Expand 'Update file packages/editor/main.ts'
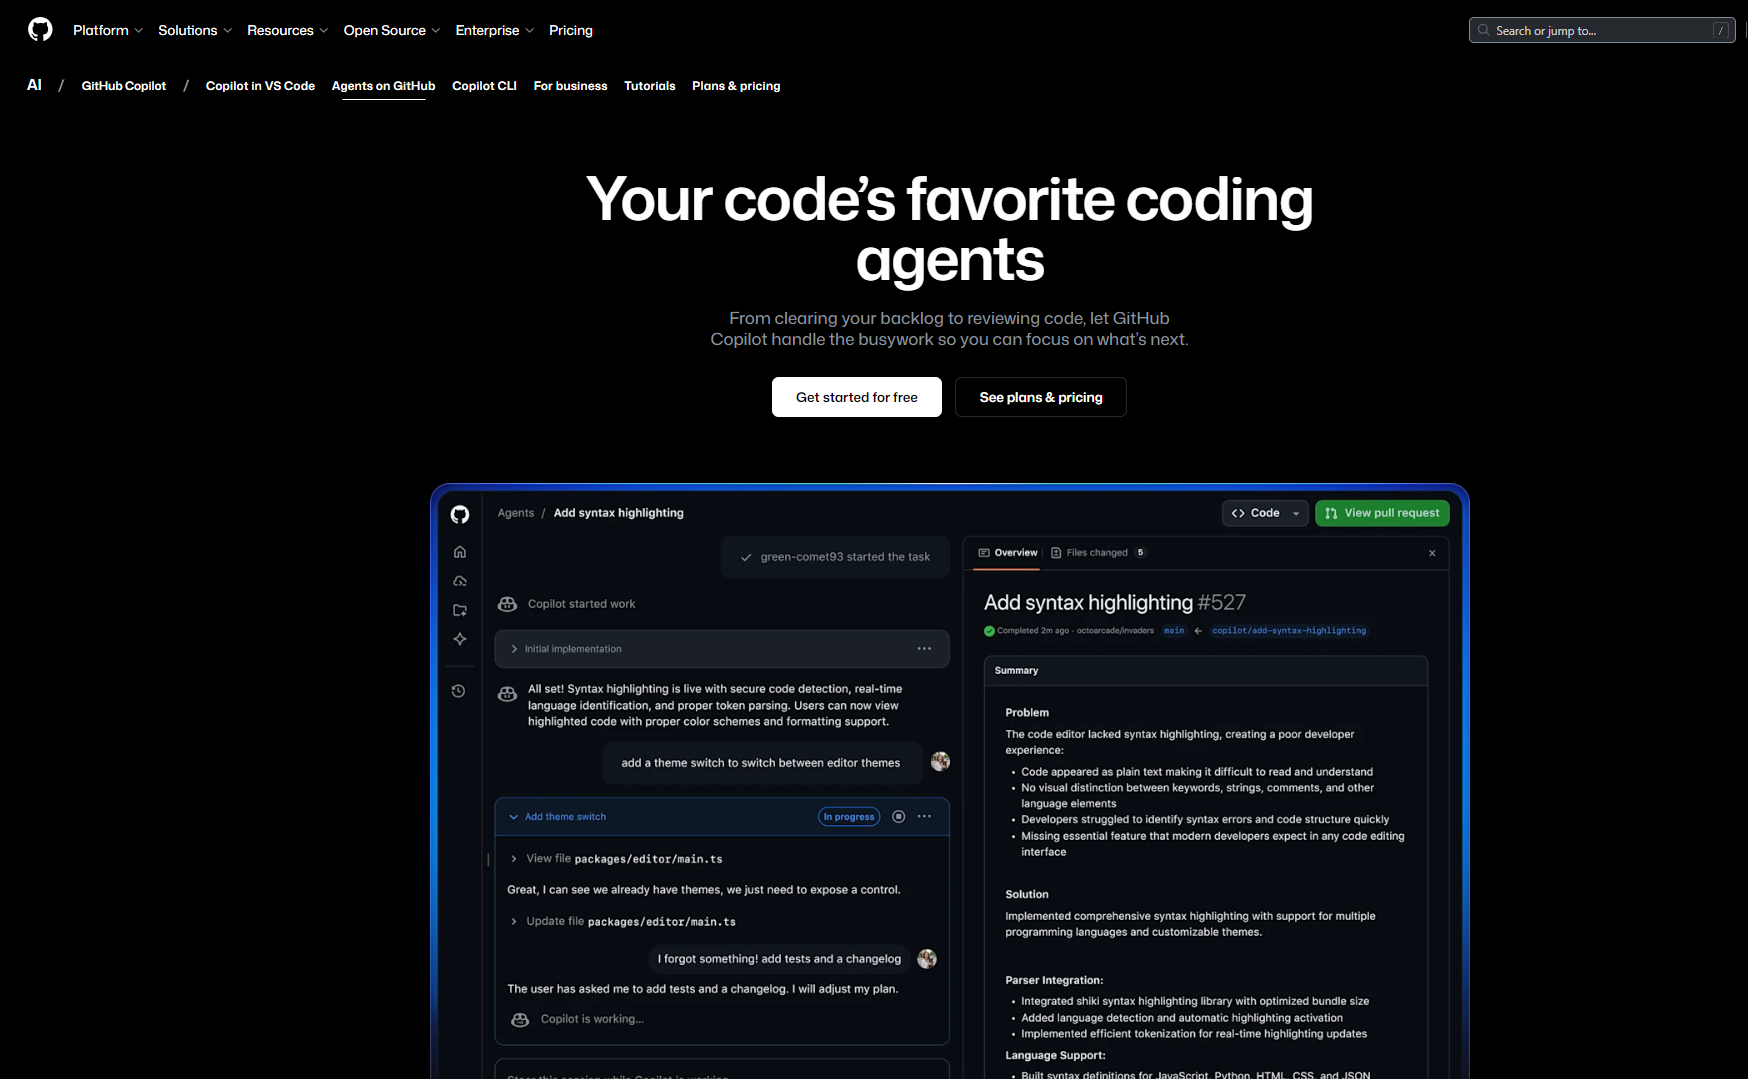This screenshot has height=1079, width=1748. click(514, 921)
